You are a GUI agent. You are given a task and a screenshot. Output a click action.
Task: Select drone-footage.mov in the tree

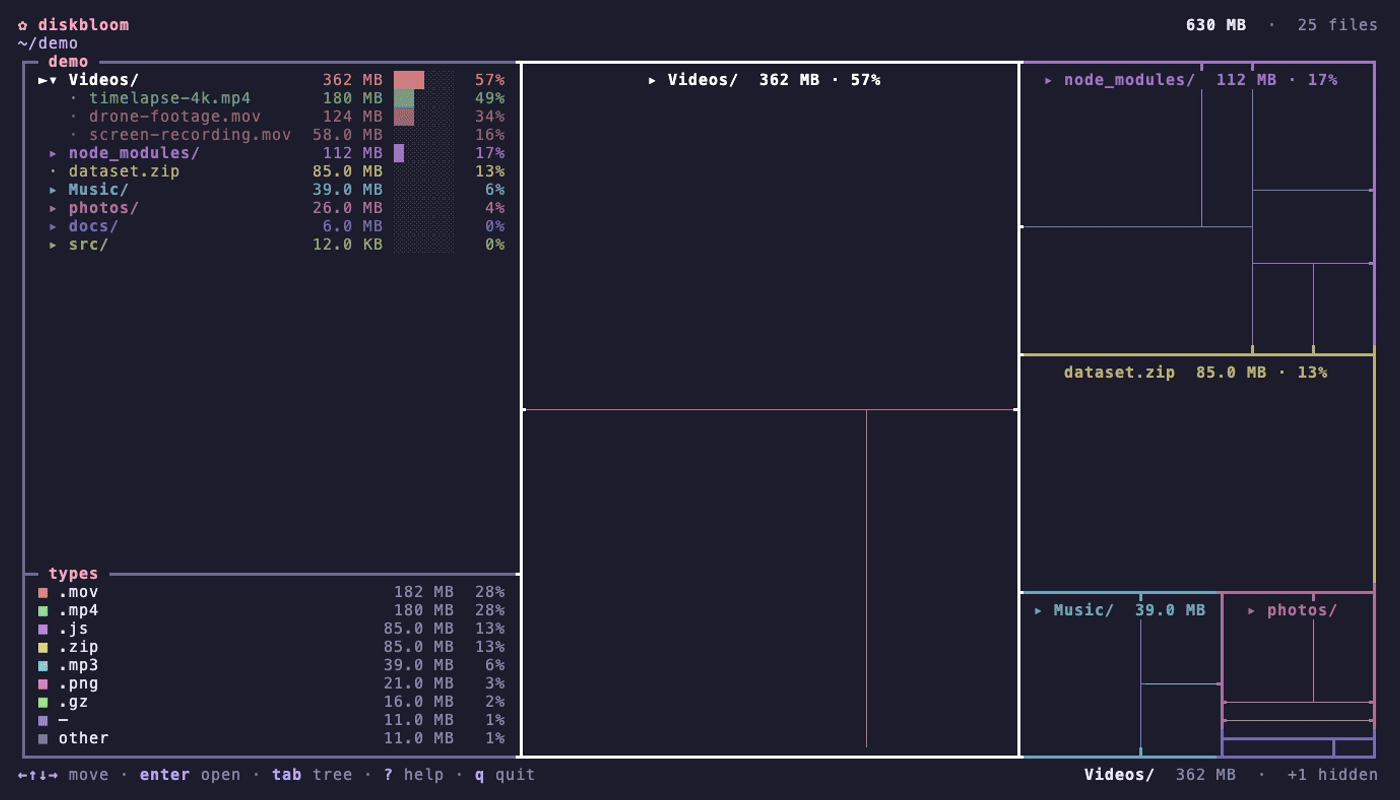tap(175, 117)
